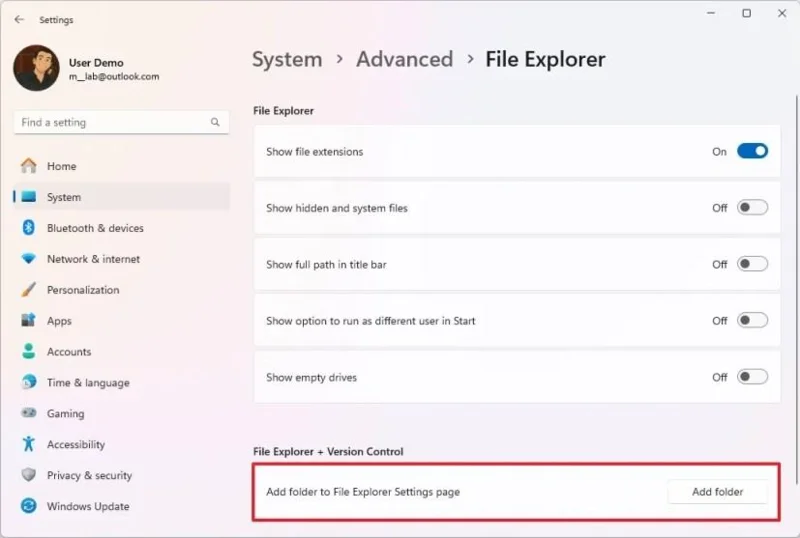Screen dimensions: 800x538
Task: Open Apps settings page
Action: [121, 321]
